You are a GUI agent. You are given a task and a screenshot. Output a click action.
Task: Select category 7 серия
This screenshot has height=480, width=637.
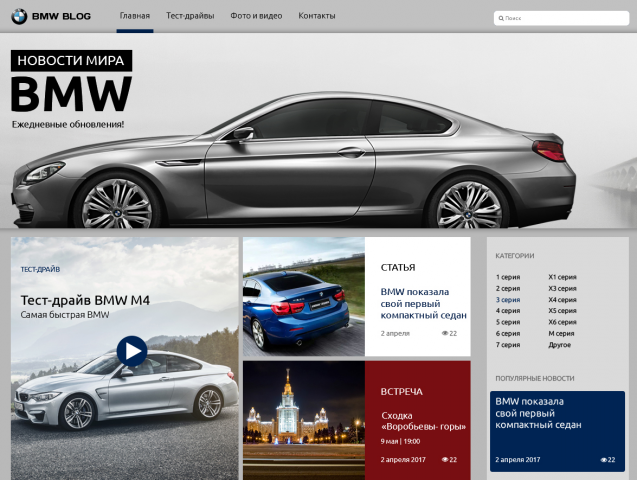[508, 345]
